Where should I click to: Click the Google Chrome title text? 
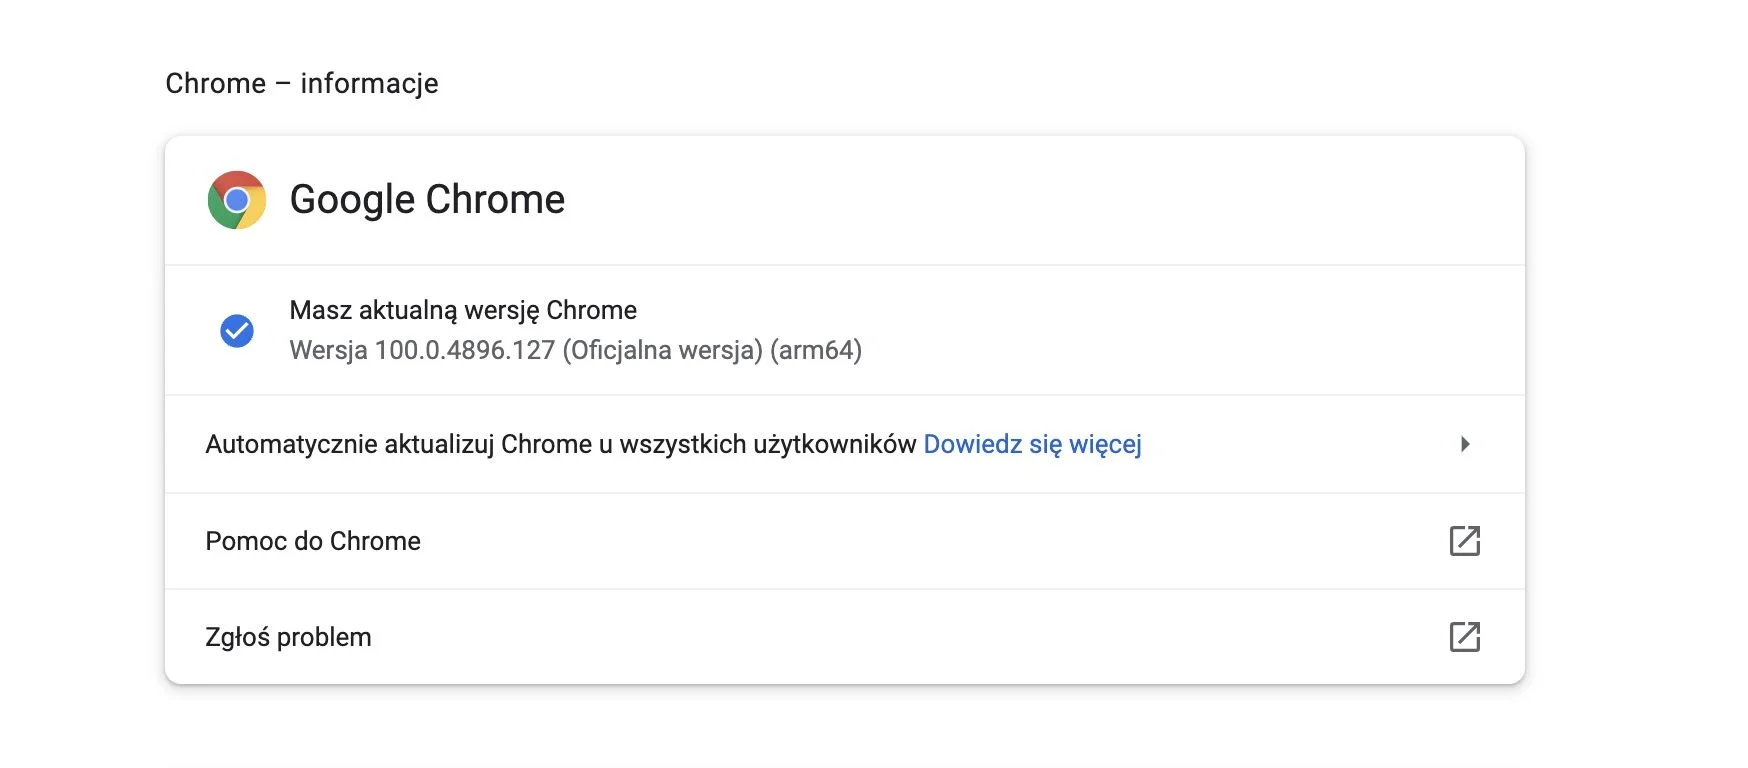point(427,200)
